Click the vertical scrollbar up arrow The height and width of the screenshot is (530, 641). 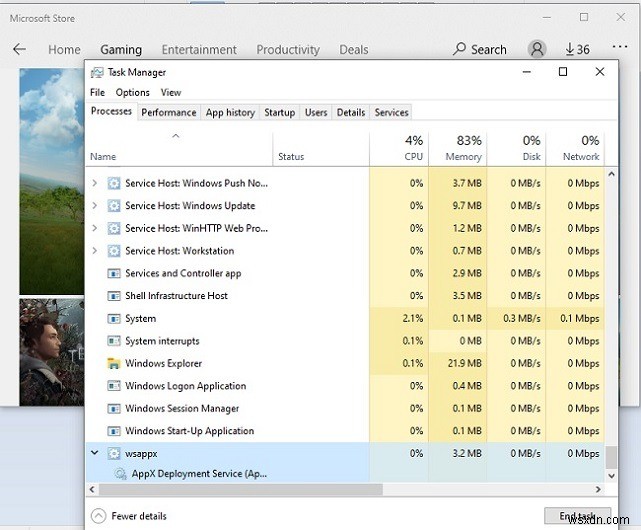[x=611, y=174]
